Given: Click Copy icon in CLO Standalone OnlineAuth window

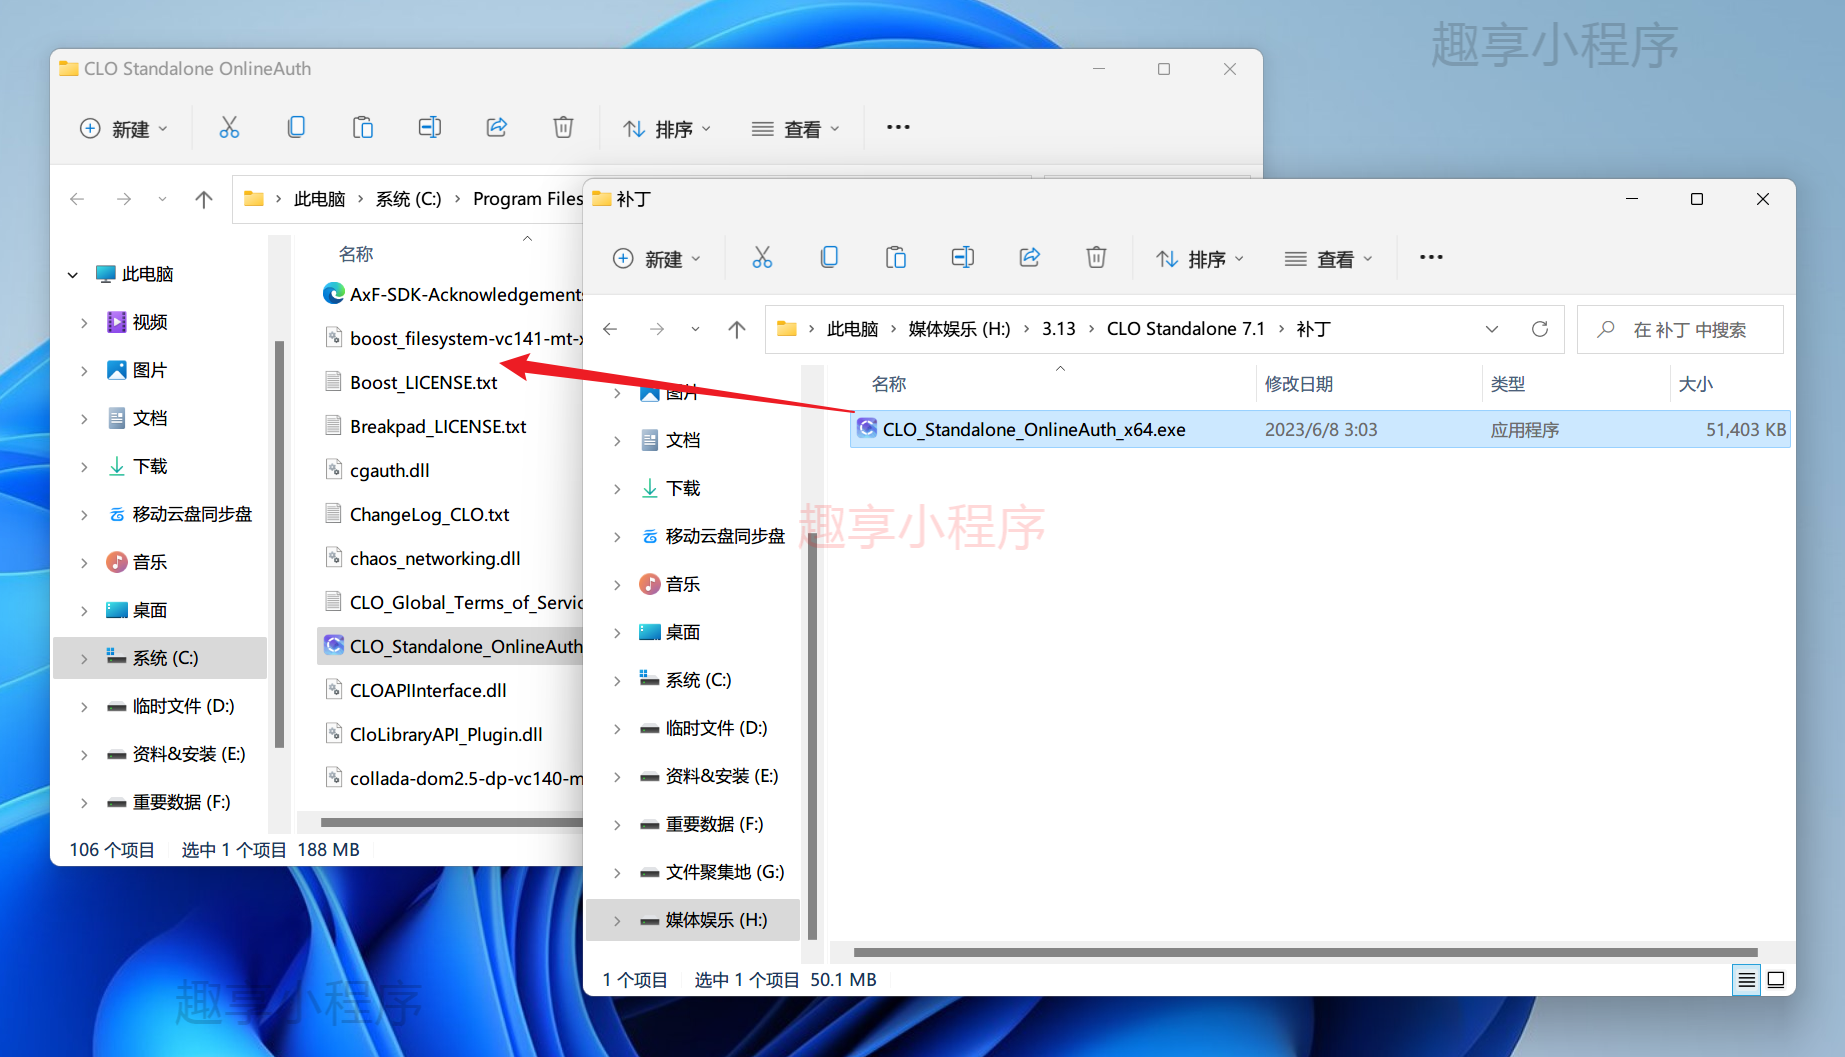Looking at the screenshot, I should click(296, 128).
